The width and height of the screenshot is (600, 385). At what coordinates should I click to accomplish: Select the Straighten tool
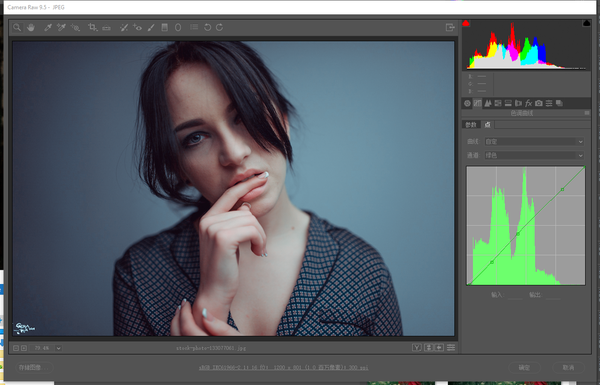point(106,28)
